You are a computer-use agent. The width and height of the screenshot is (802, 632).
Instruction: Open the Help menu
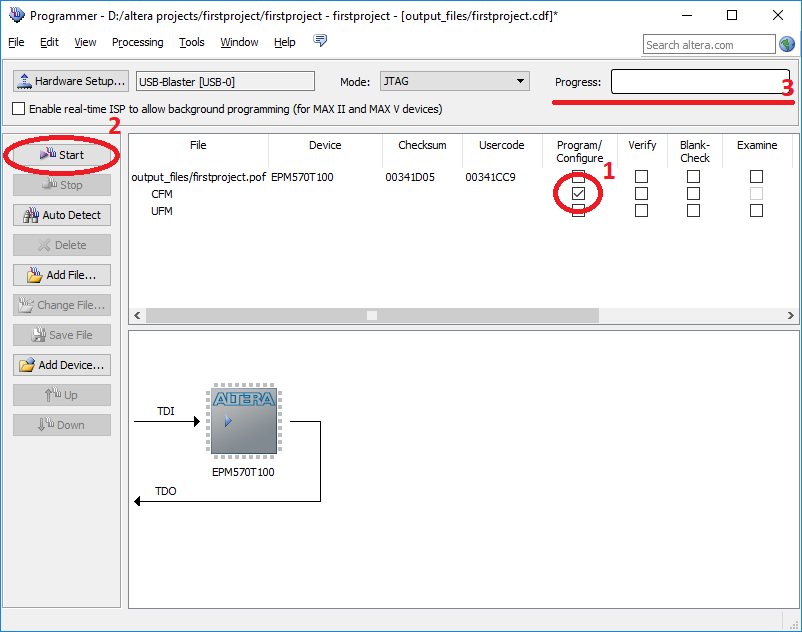point(285,42)
